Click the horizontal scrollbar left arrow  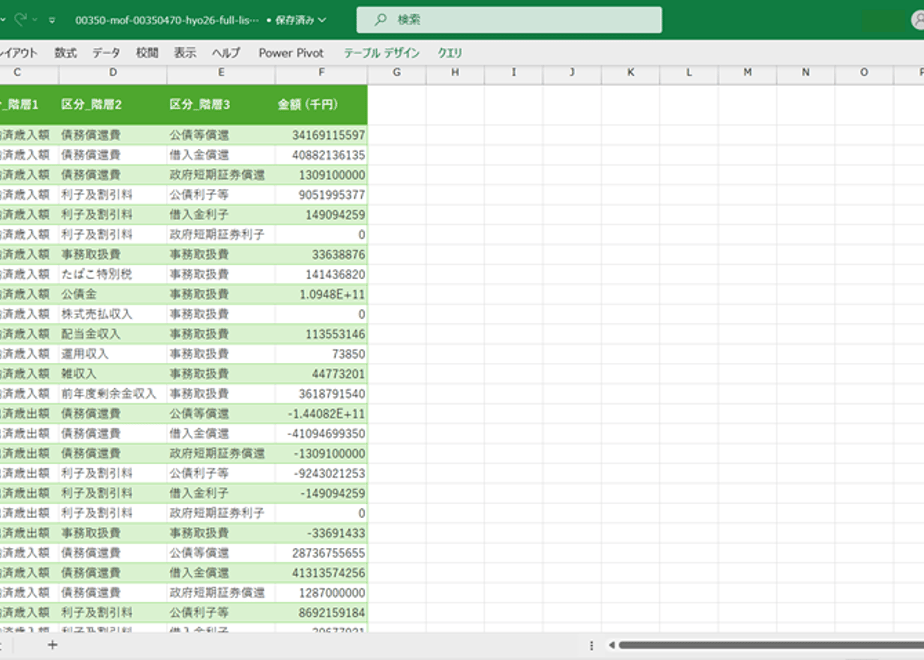(x=612, y=645)
